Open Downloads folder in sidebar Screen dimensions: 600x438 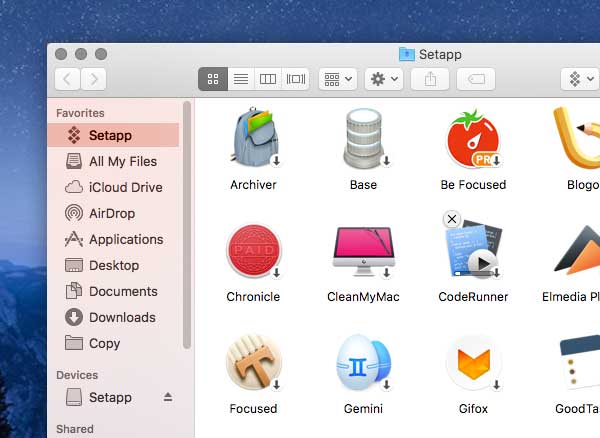pyautogui.click(x=113, y=317)
